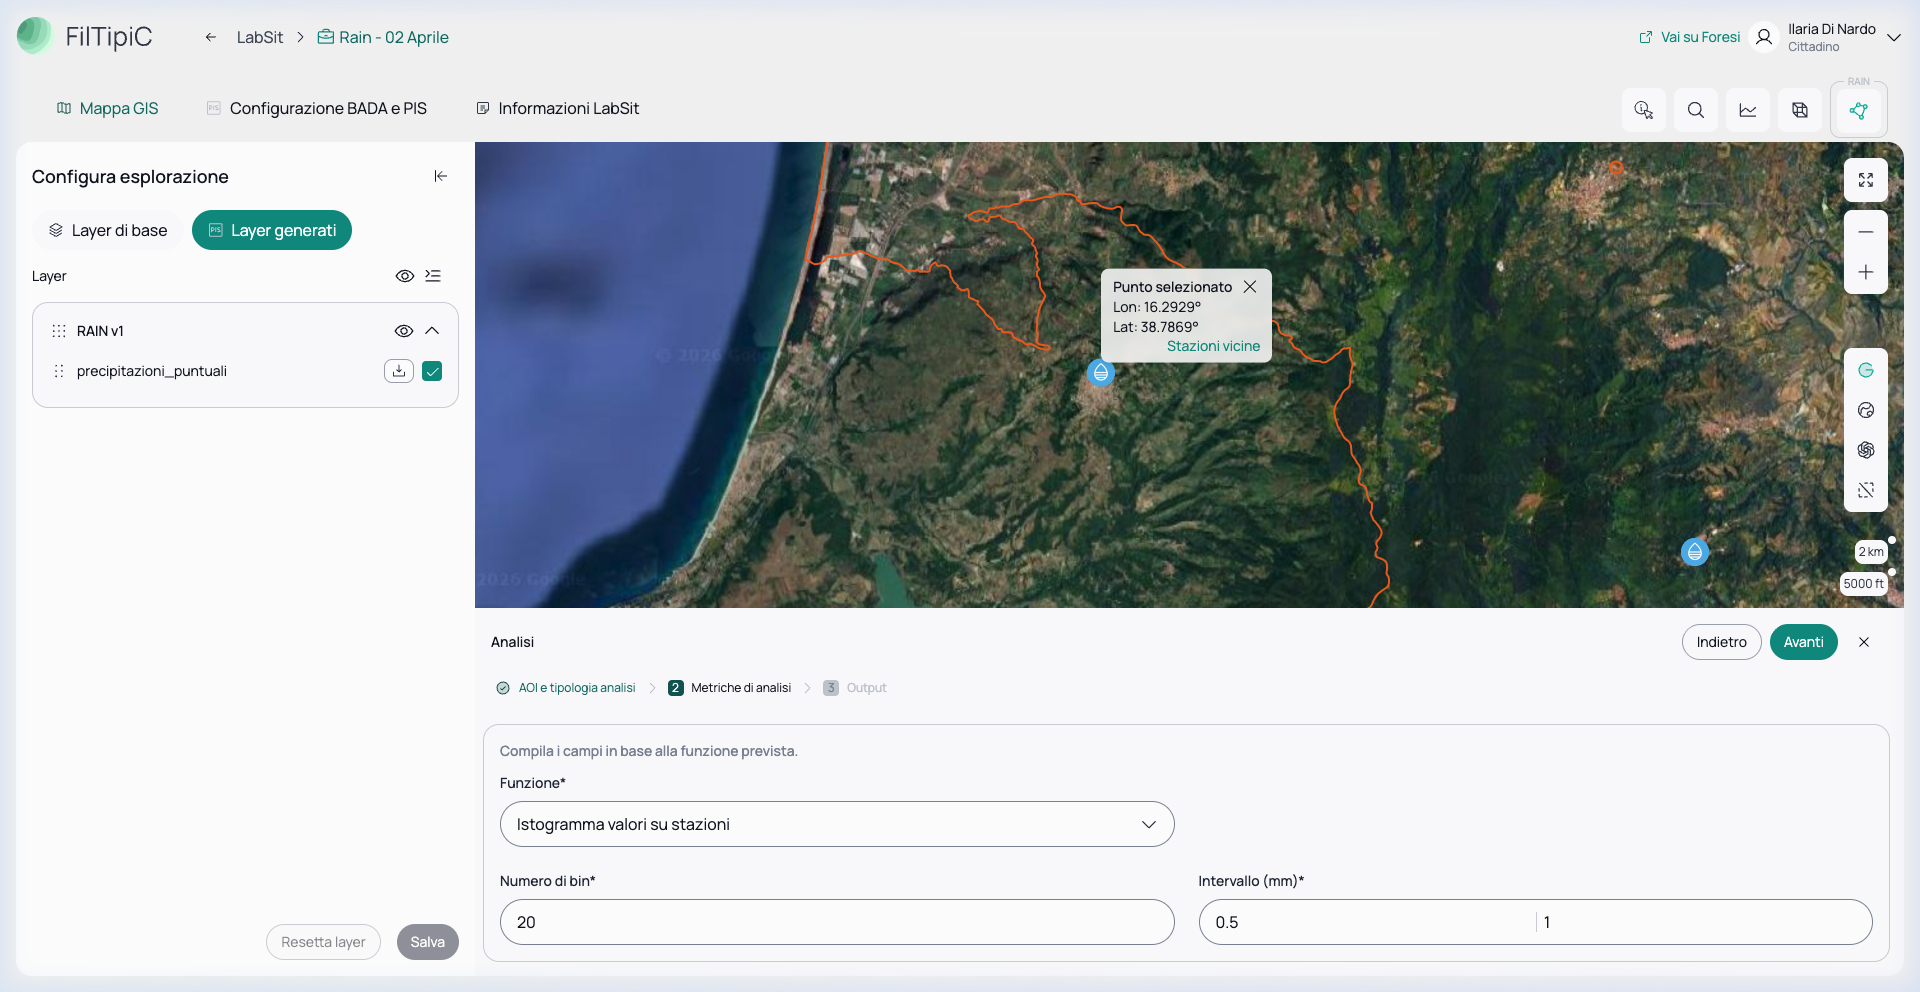Viewport: 1920px width, 992px height.
Task: Hide the RAIN v1 layer group
Action: tap(404, 331)
